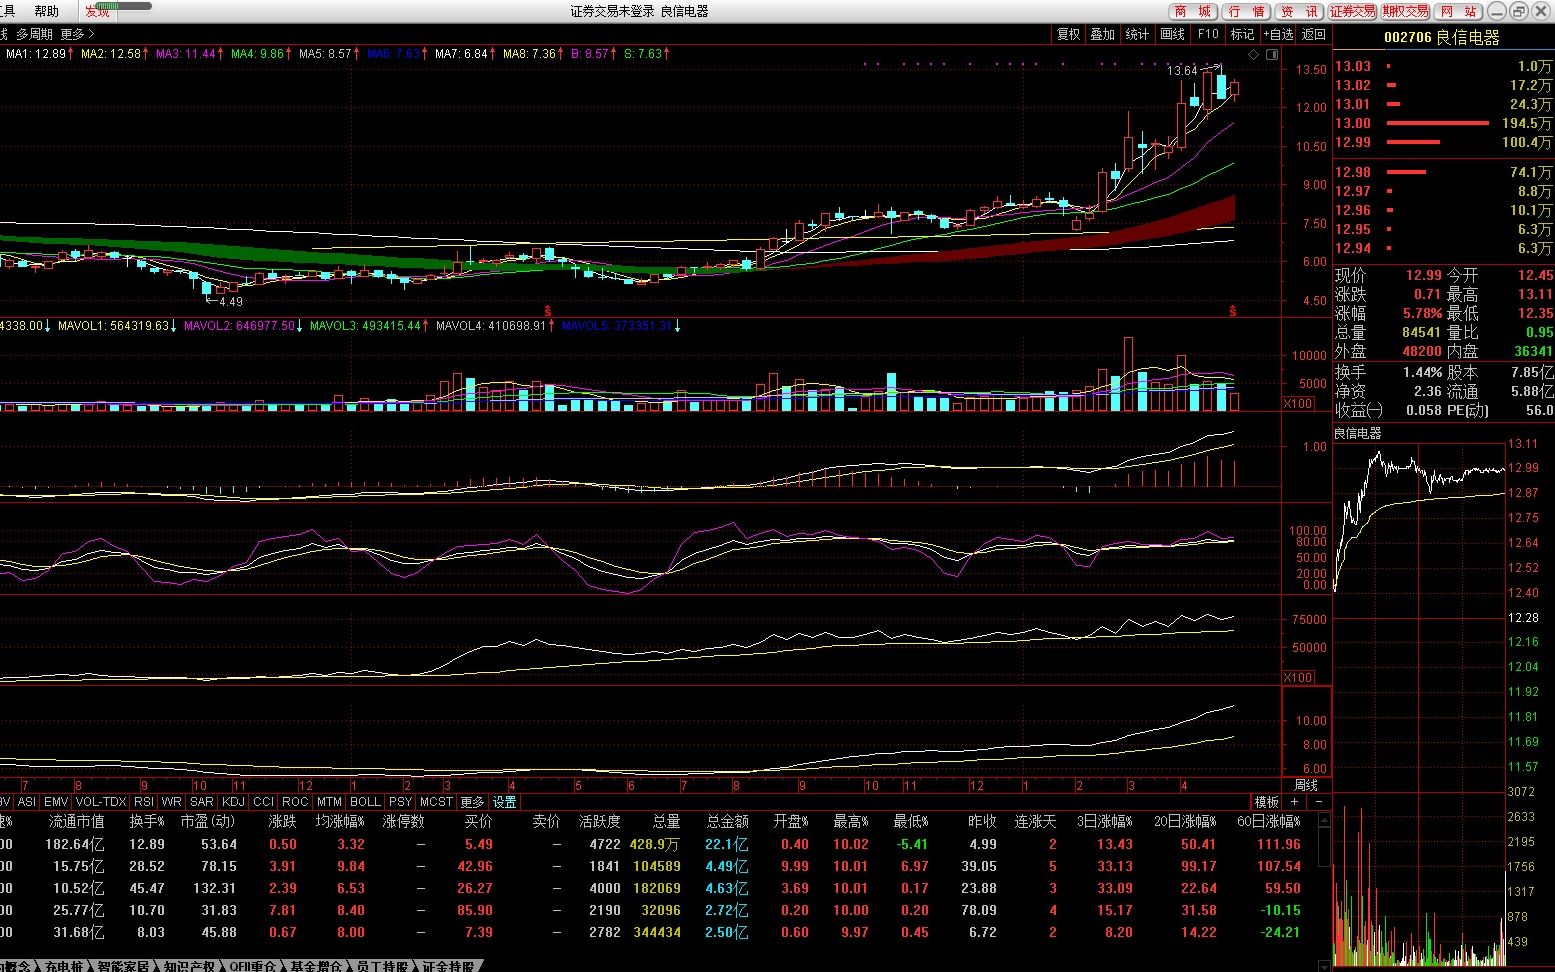
Task: Click the 002706 良信电器 stock title
Action: tap(1442, 37)
